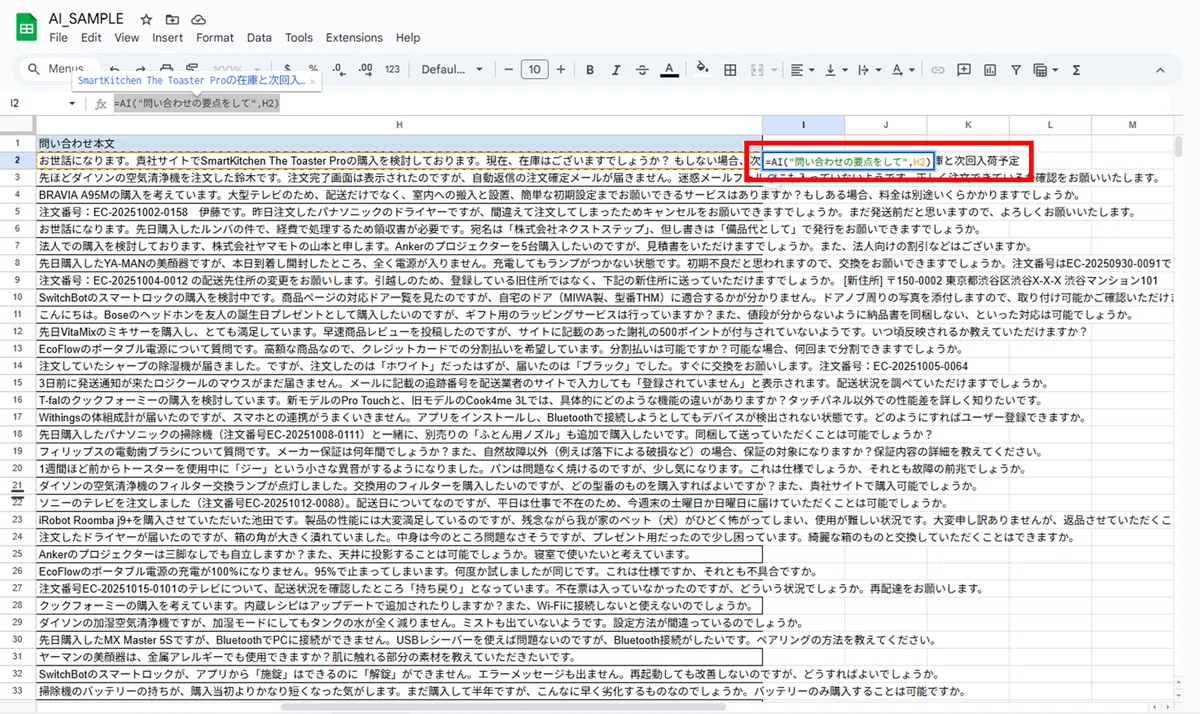The image size is (1200, 714).
Task: Select column H header
Action: point(399,125)
